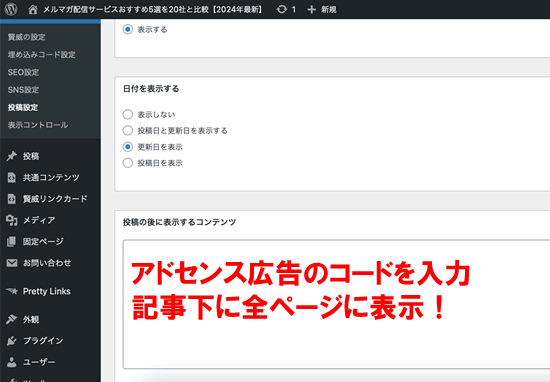Click inside 投稿の後に表示するコンテンツ textarea
This screenshot has width=550, height=382.
pyautogui.click(x=336, y=304)
